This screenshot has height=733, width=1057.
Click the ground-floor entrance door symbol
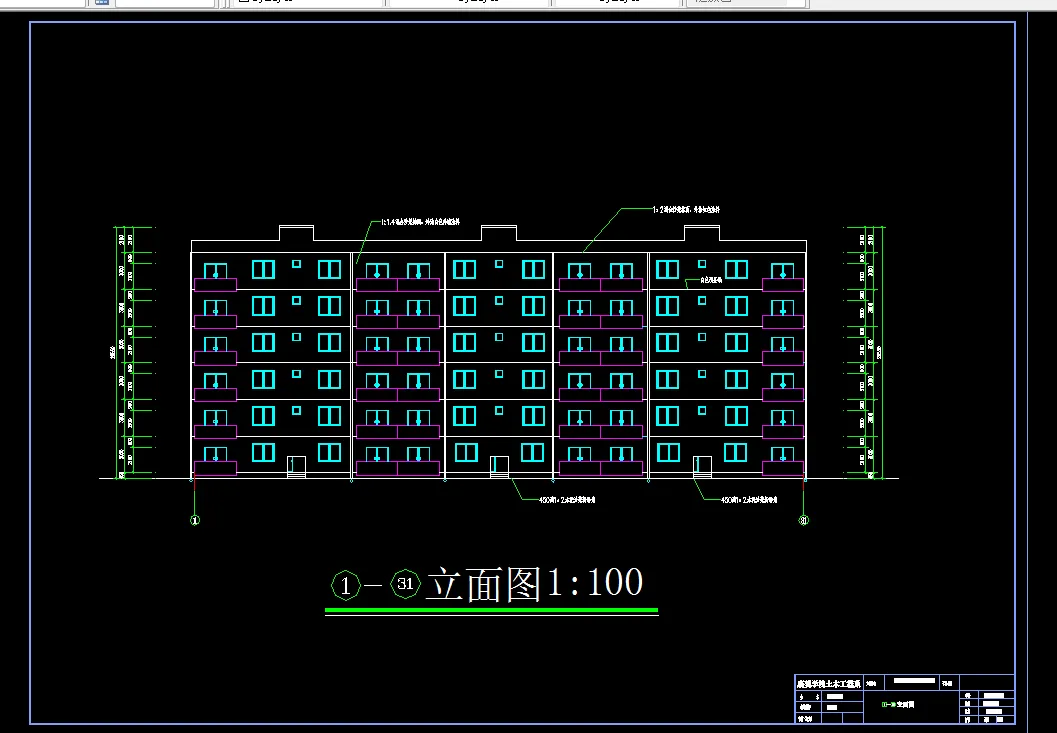coord(497,463)
